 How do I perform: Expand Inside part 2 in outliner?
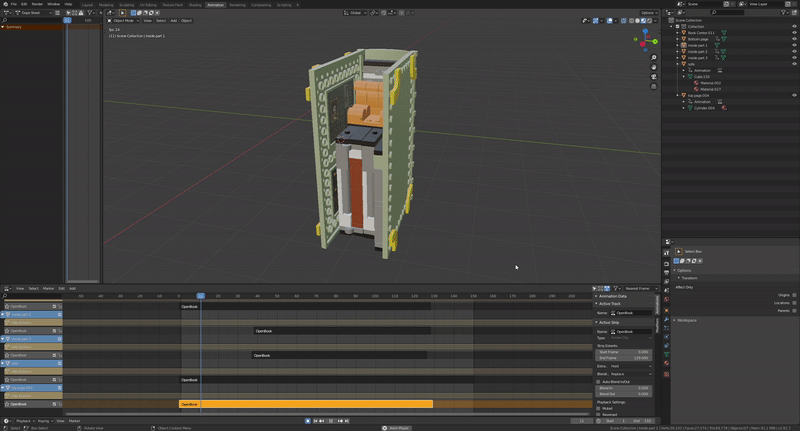click(678, 52)
